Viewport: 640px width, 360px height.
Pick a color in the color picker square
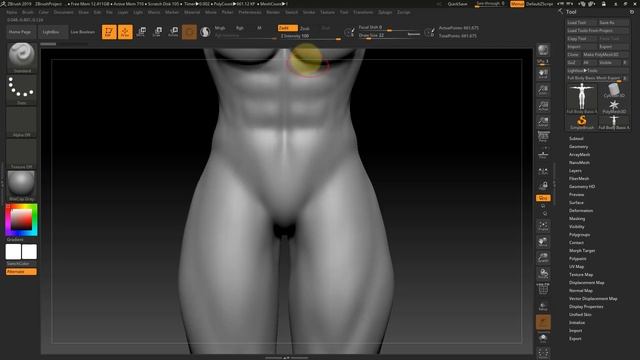pos(21,220)
